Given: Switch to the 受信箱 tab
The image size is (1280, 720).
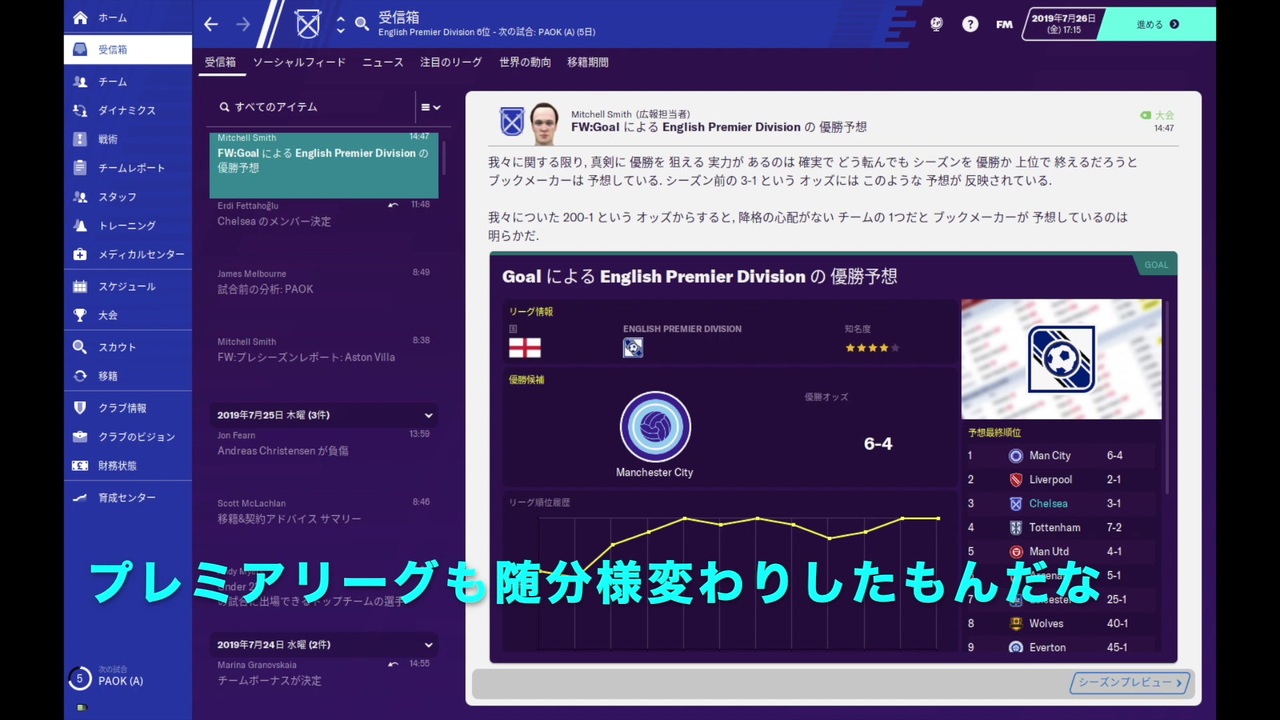Looking at the screenshot, I should 220,62.
